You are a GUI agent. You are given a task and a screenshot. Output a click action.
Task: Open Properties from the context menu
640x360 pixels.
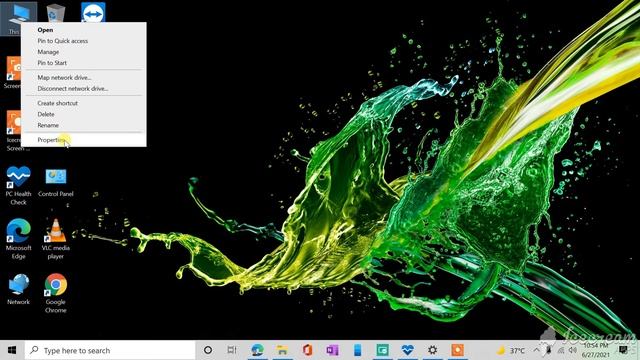[x=84, y=140]
